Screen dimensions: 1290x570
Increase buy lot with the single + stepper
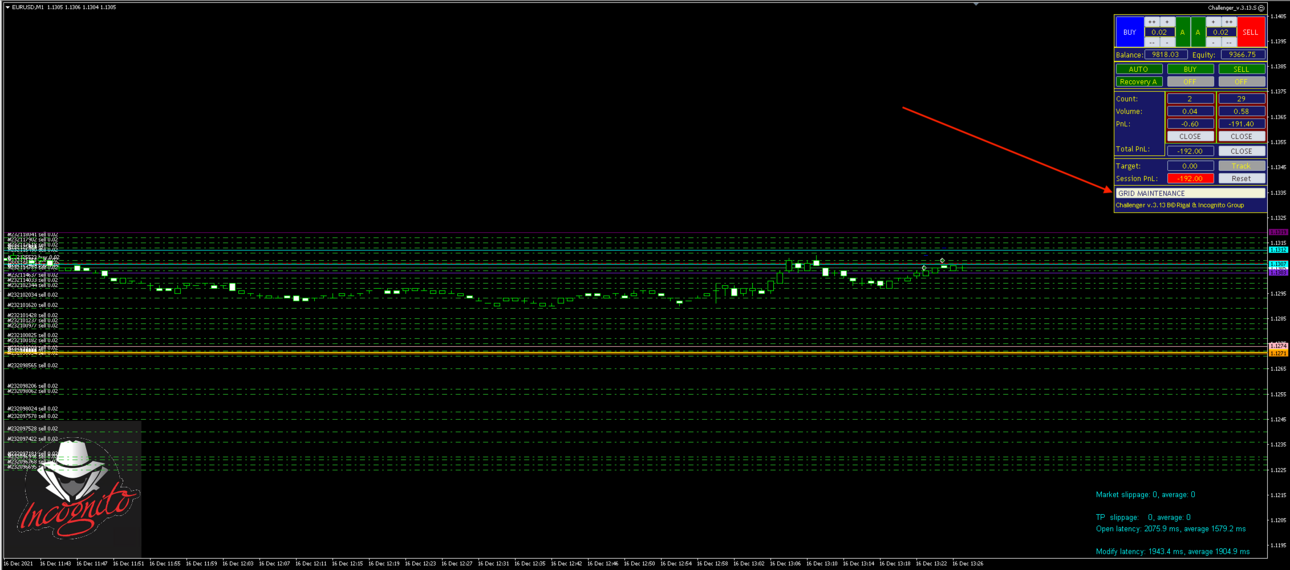click(1168, 22)
